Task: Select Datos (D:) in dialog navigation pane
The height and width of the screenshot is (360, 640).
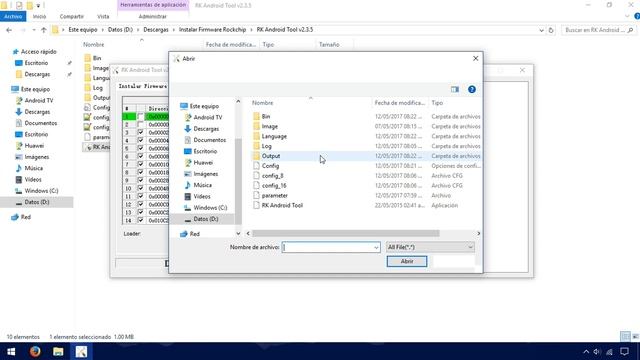Action: tap(206, 219)
